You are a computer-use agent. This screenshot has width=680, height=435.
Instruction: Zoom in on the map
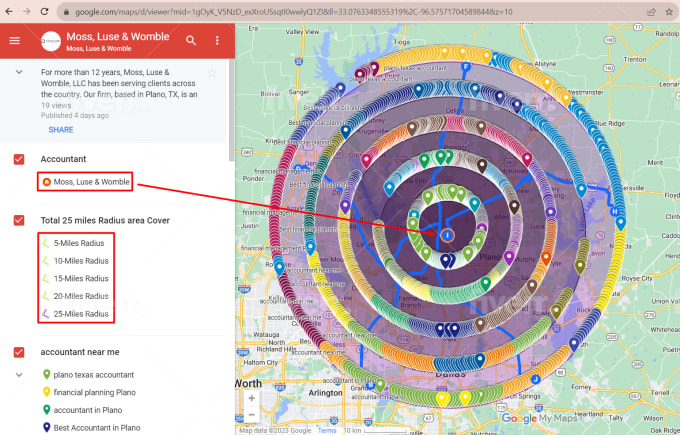point(251,398)
